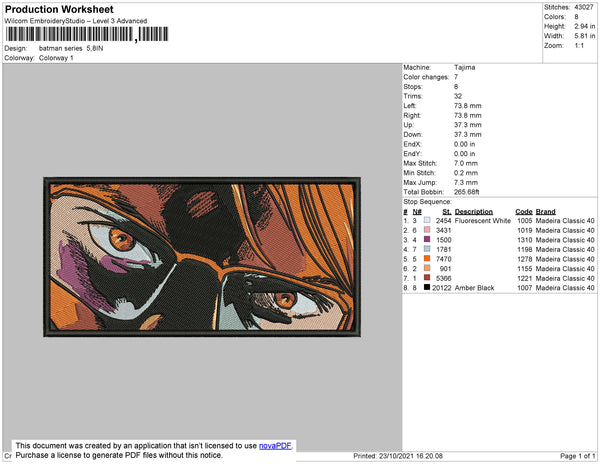Click the Total Bobbin value '265.68ft'
Viewport: 600px width, 464px height.
tap(466, 192)
